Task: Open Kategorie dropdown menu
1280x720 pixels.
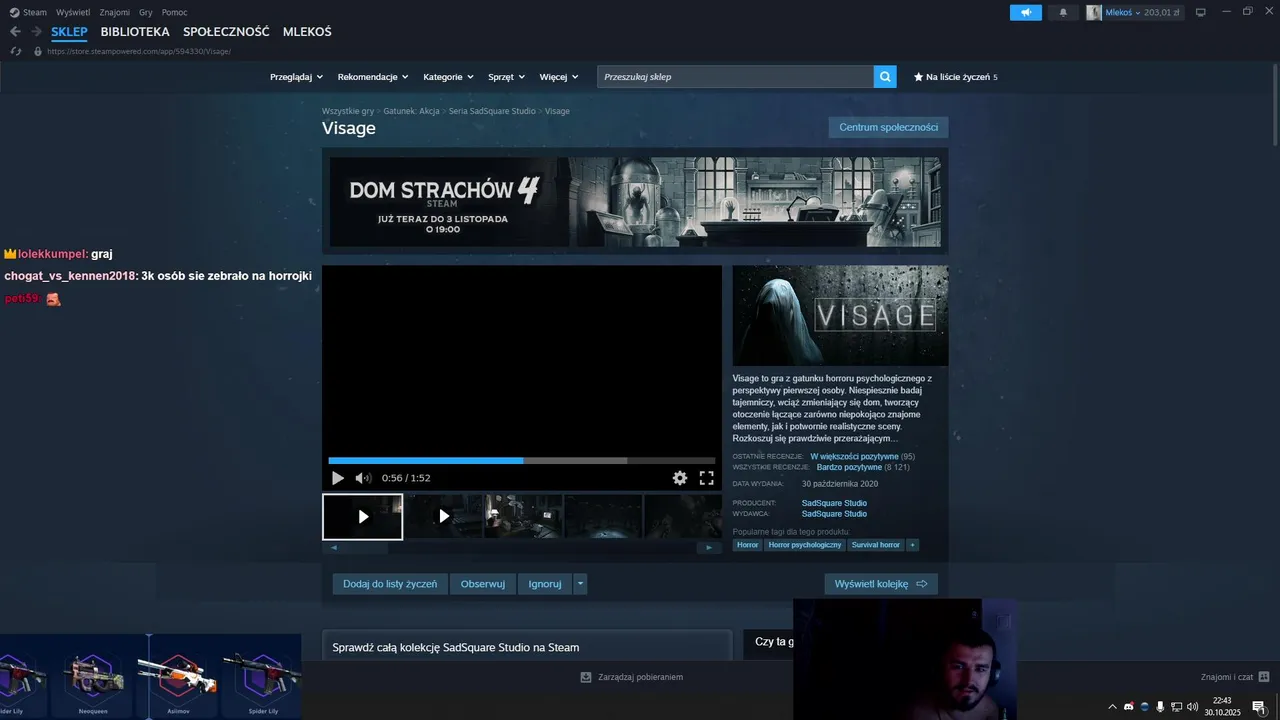Action: click(x=448, y=77)
